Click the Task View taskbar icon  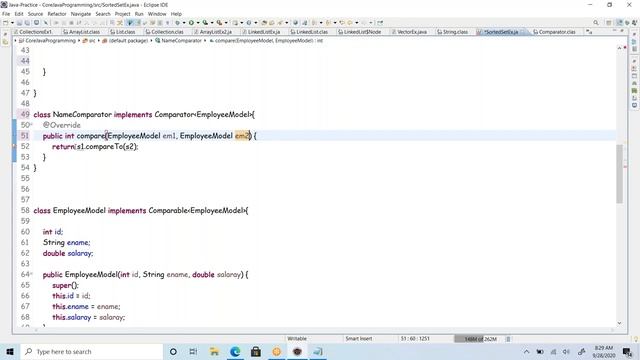click(193, 351)
